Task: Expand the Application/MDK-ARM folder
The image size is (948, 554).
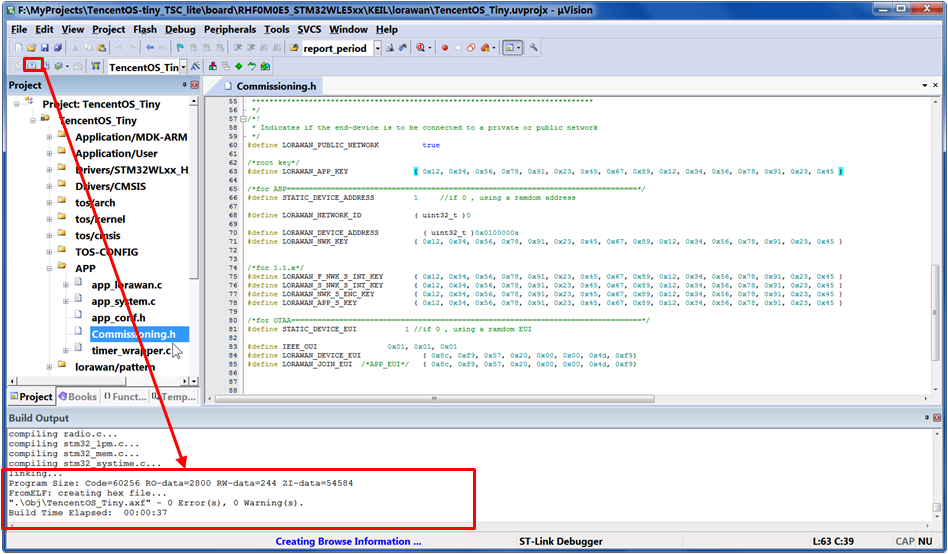Action: click(50, 137)
